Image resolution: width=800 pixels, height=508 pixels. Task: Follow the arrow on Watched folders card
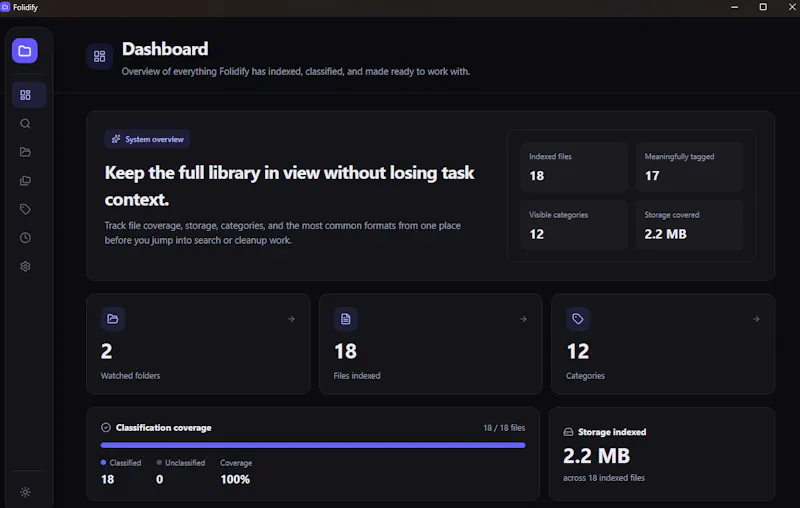coord(291,319)
